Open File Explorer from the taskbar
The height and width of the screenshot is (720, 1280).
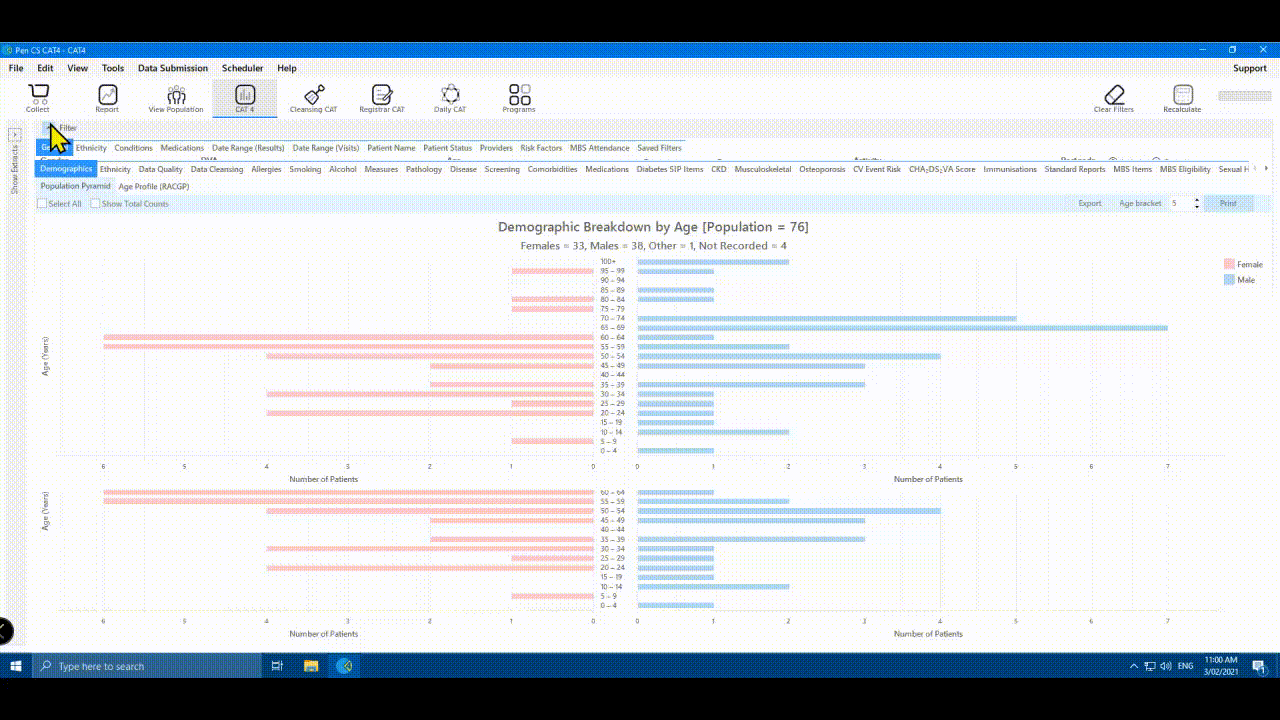311,666
